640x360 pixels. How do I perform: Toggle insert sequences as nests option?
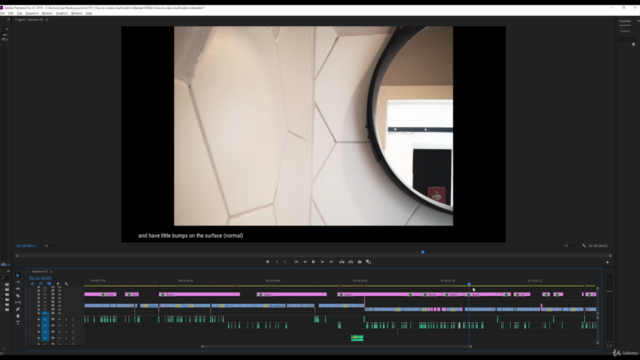32,284
